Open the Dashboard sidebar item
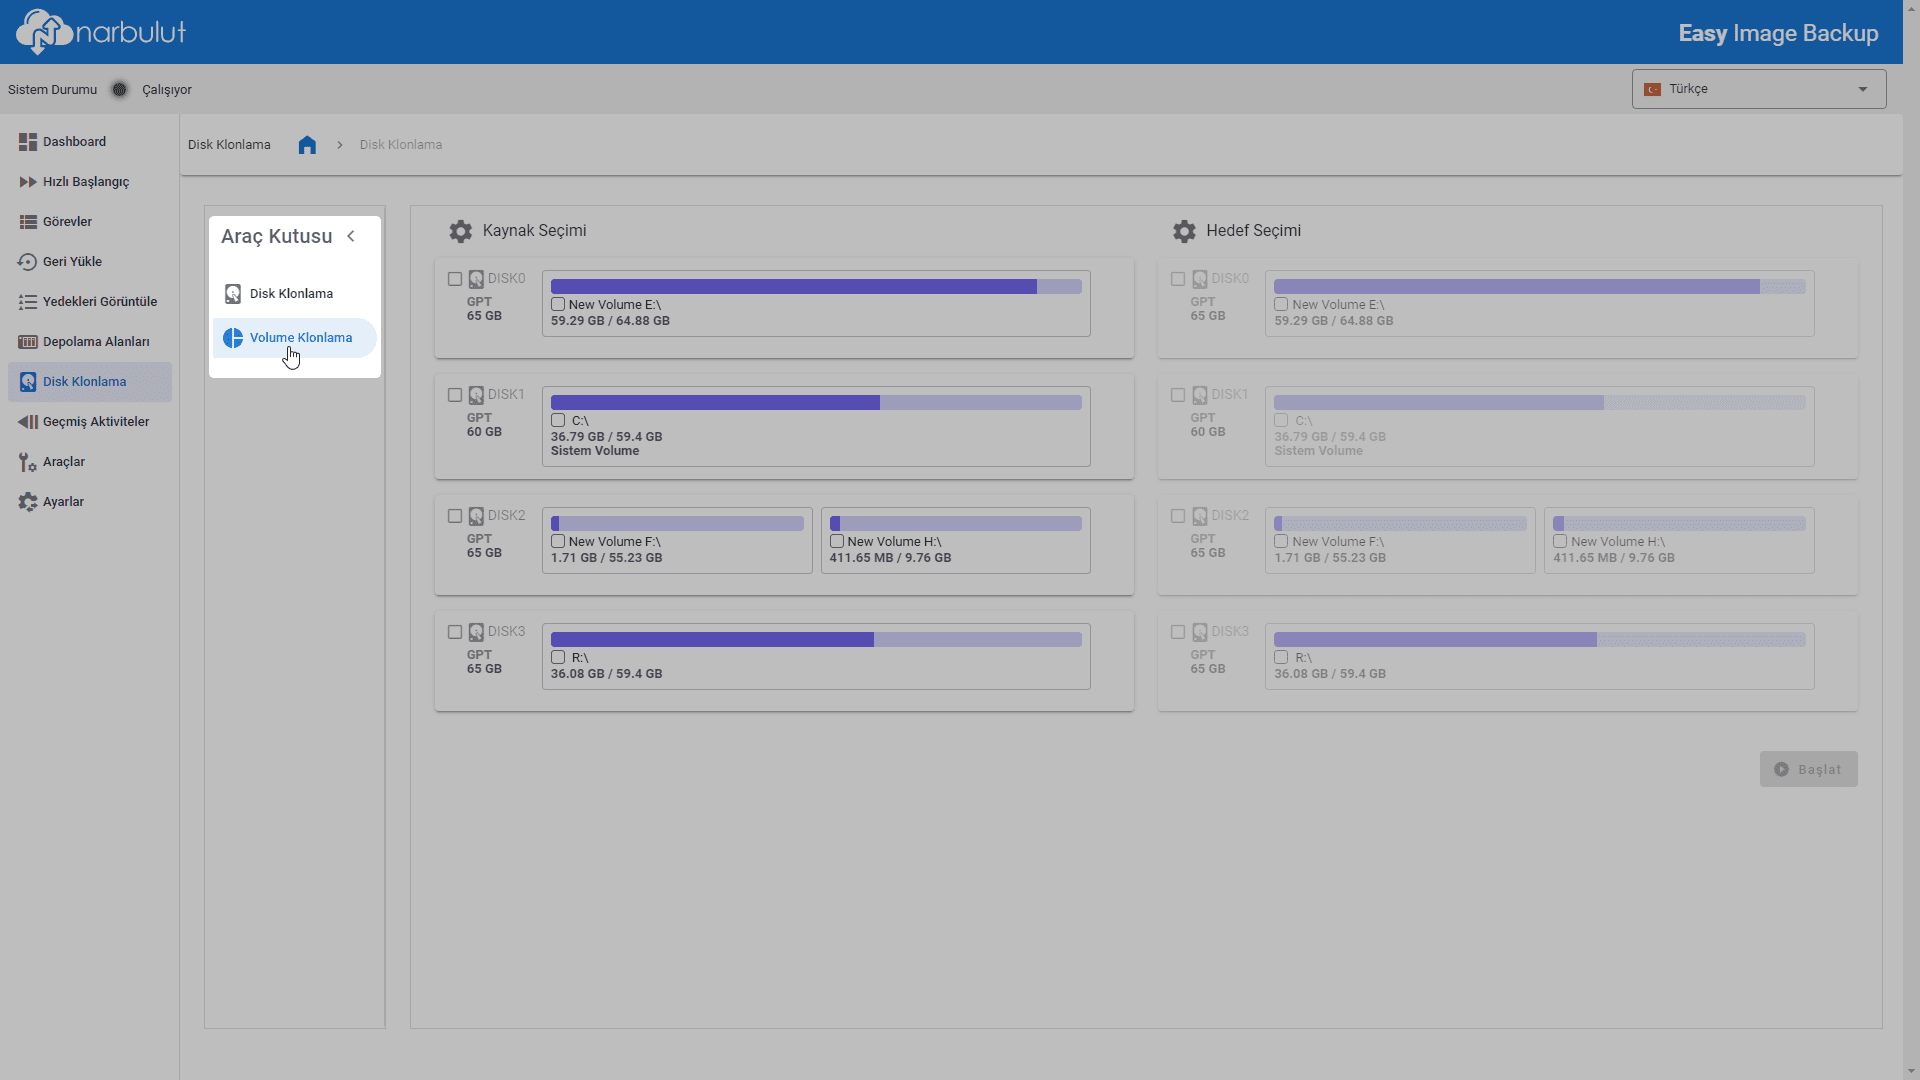 tap(89, 142)
